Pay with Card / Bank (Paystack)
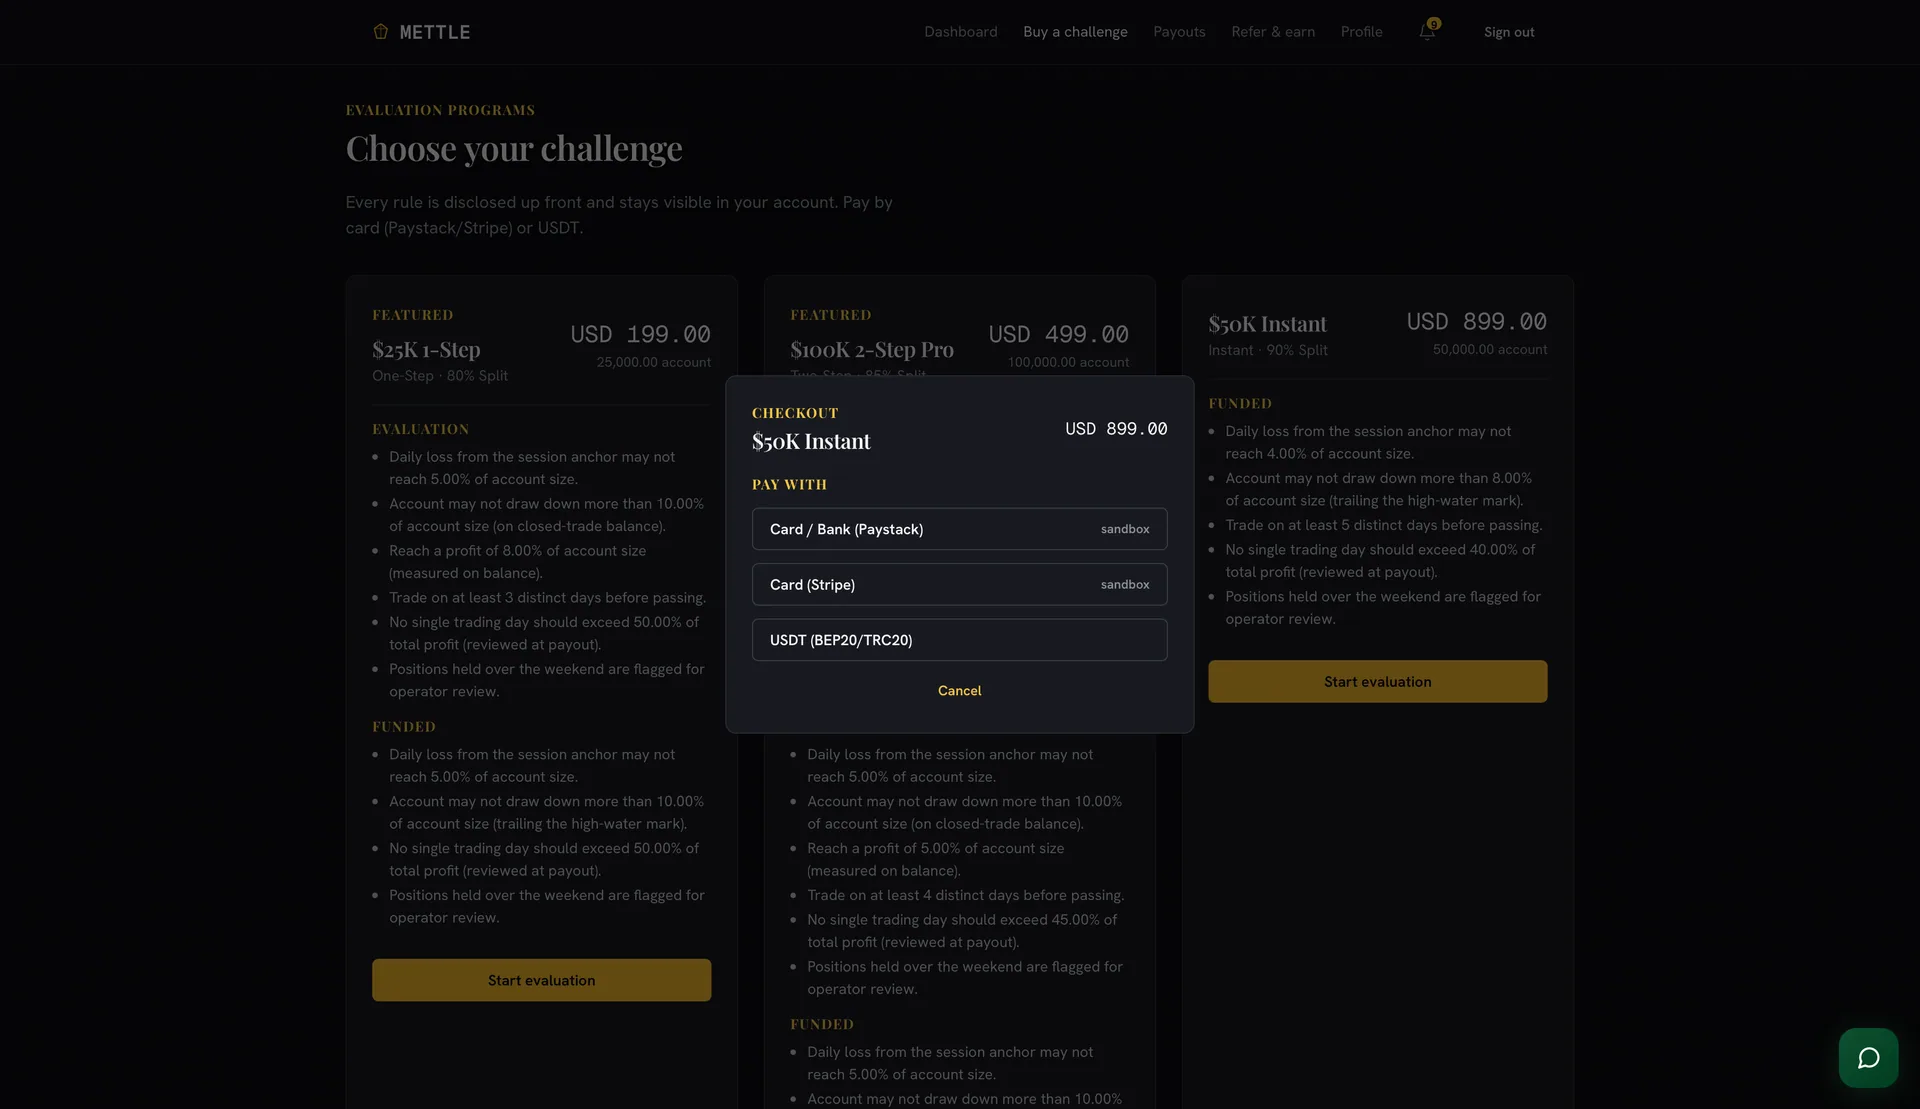Screen dimensions: 1920x1109 (x=959, y=529)
